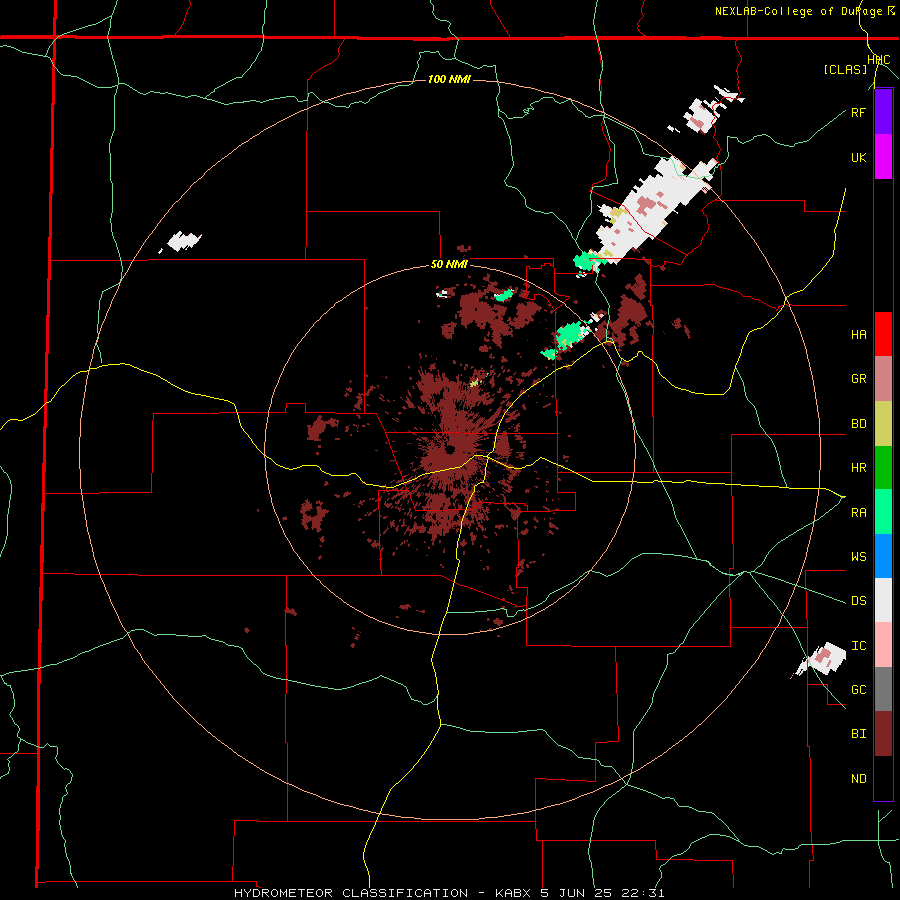This screenshot has width=900, height=900.
Task: Click the DS white legend swatch
Action: tap(883, 600)
